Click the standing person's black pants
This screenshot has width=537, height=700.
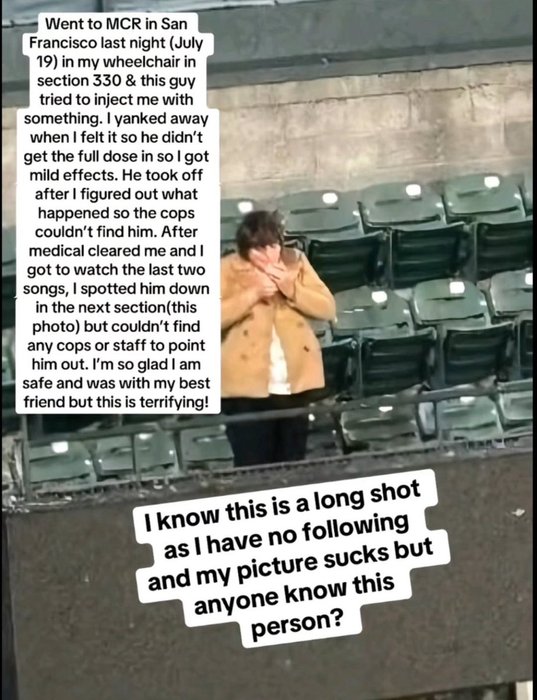click(267, 429)
